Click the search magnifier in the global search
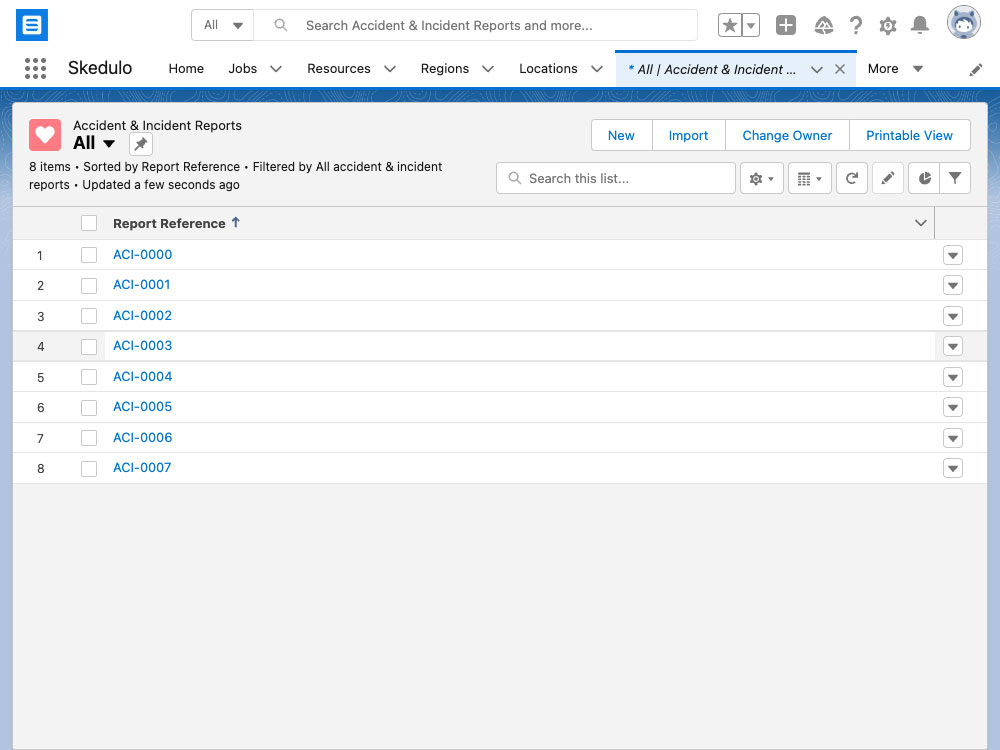Screen dimensions: 1000x750 [x=281, y=26]
